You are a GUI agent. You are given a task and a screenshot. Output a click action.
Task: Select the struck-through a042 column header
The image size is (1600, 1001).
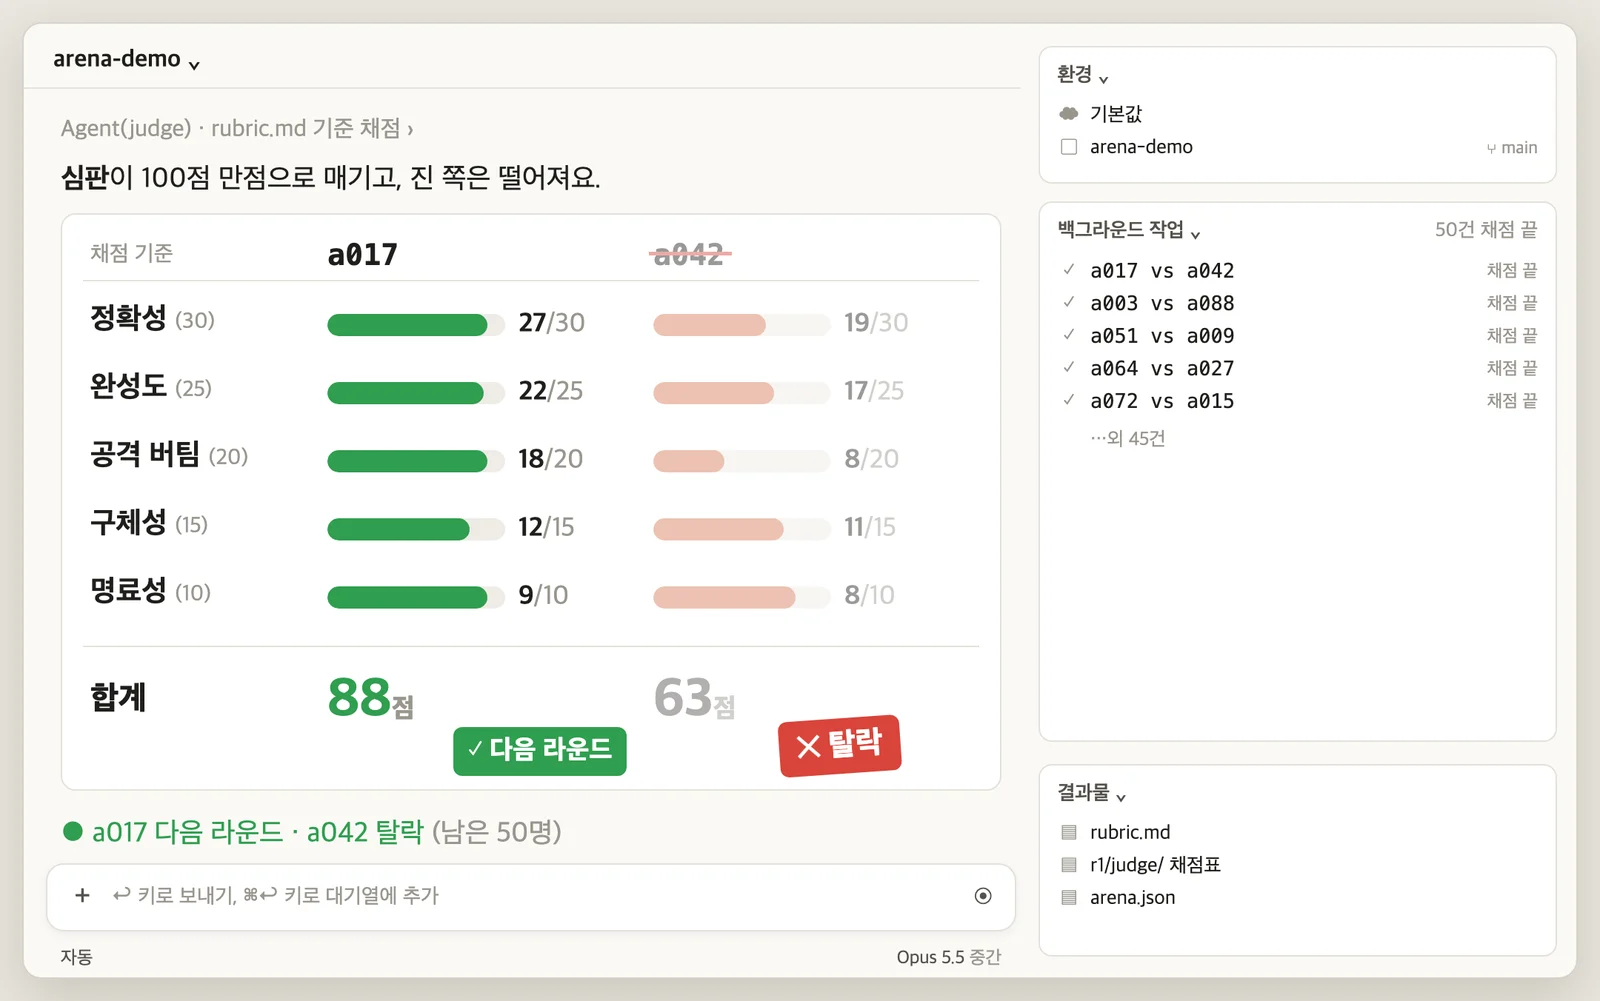click(689, 254)
